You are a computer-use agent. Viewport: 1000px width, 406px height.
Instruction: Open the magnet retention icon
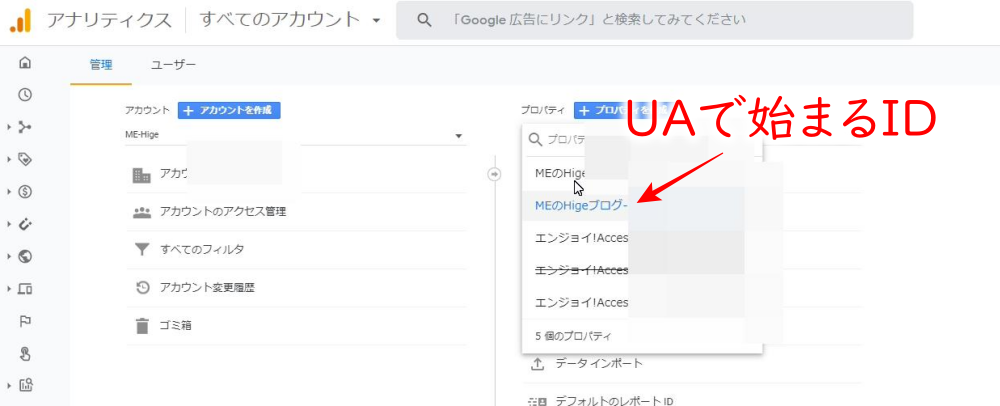tap(26, 224)
